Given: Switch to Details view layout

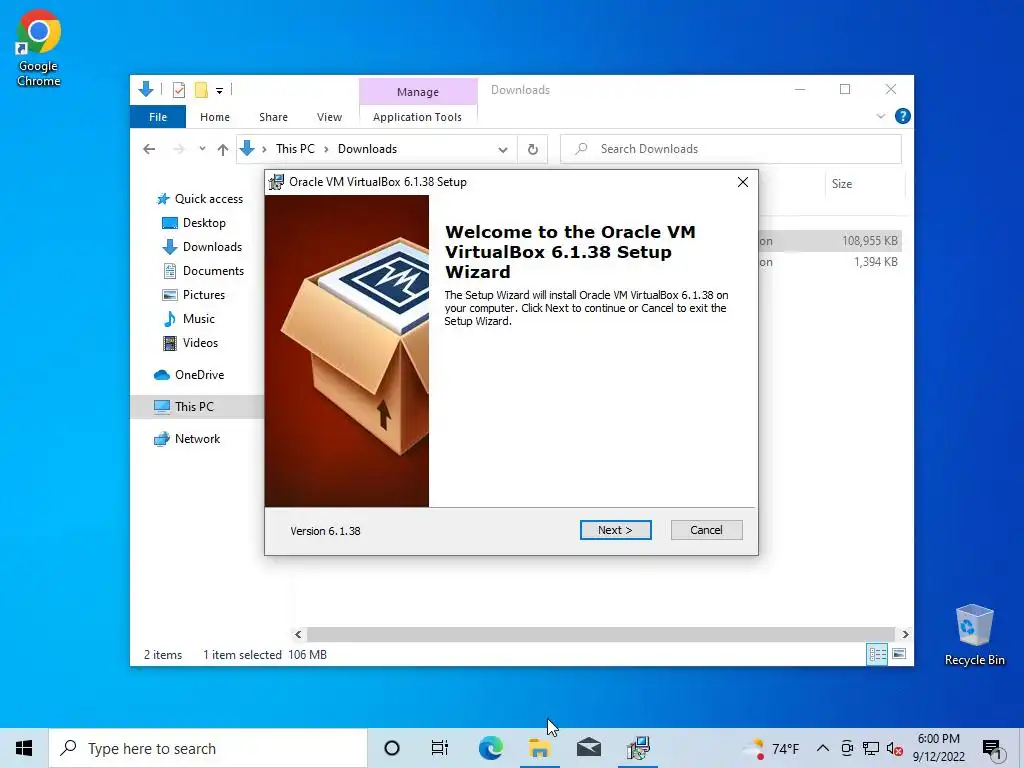Looking at the screenshot, I should (877, 654).
